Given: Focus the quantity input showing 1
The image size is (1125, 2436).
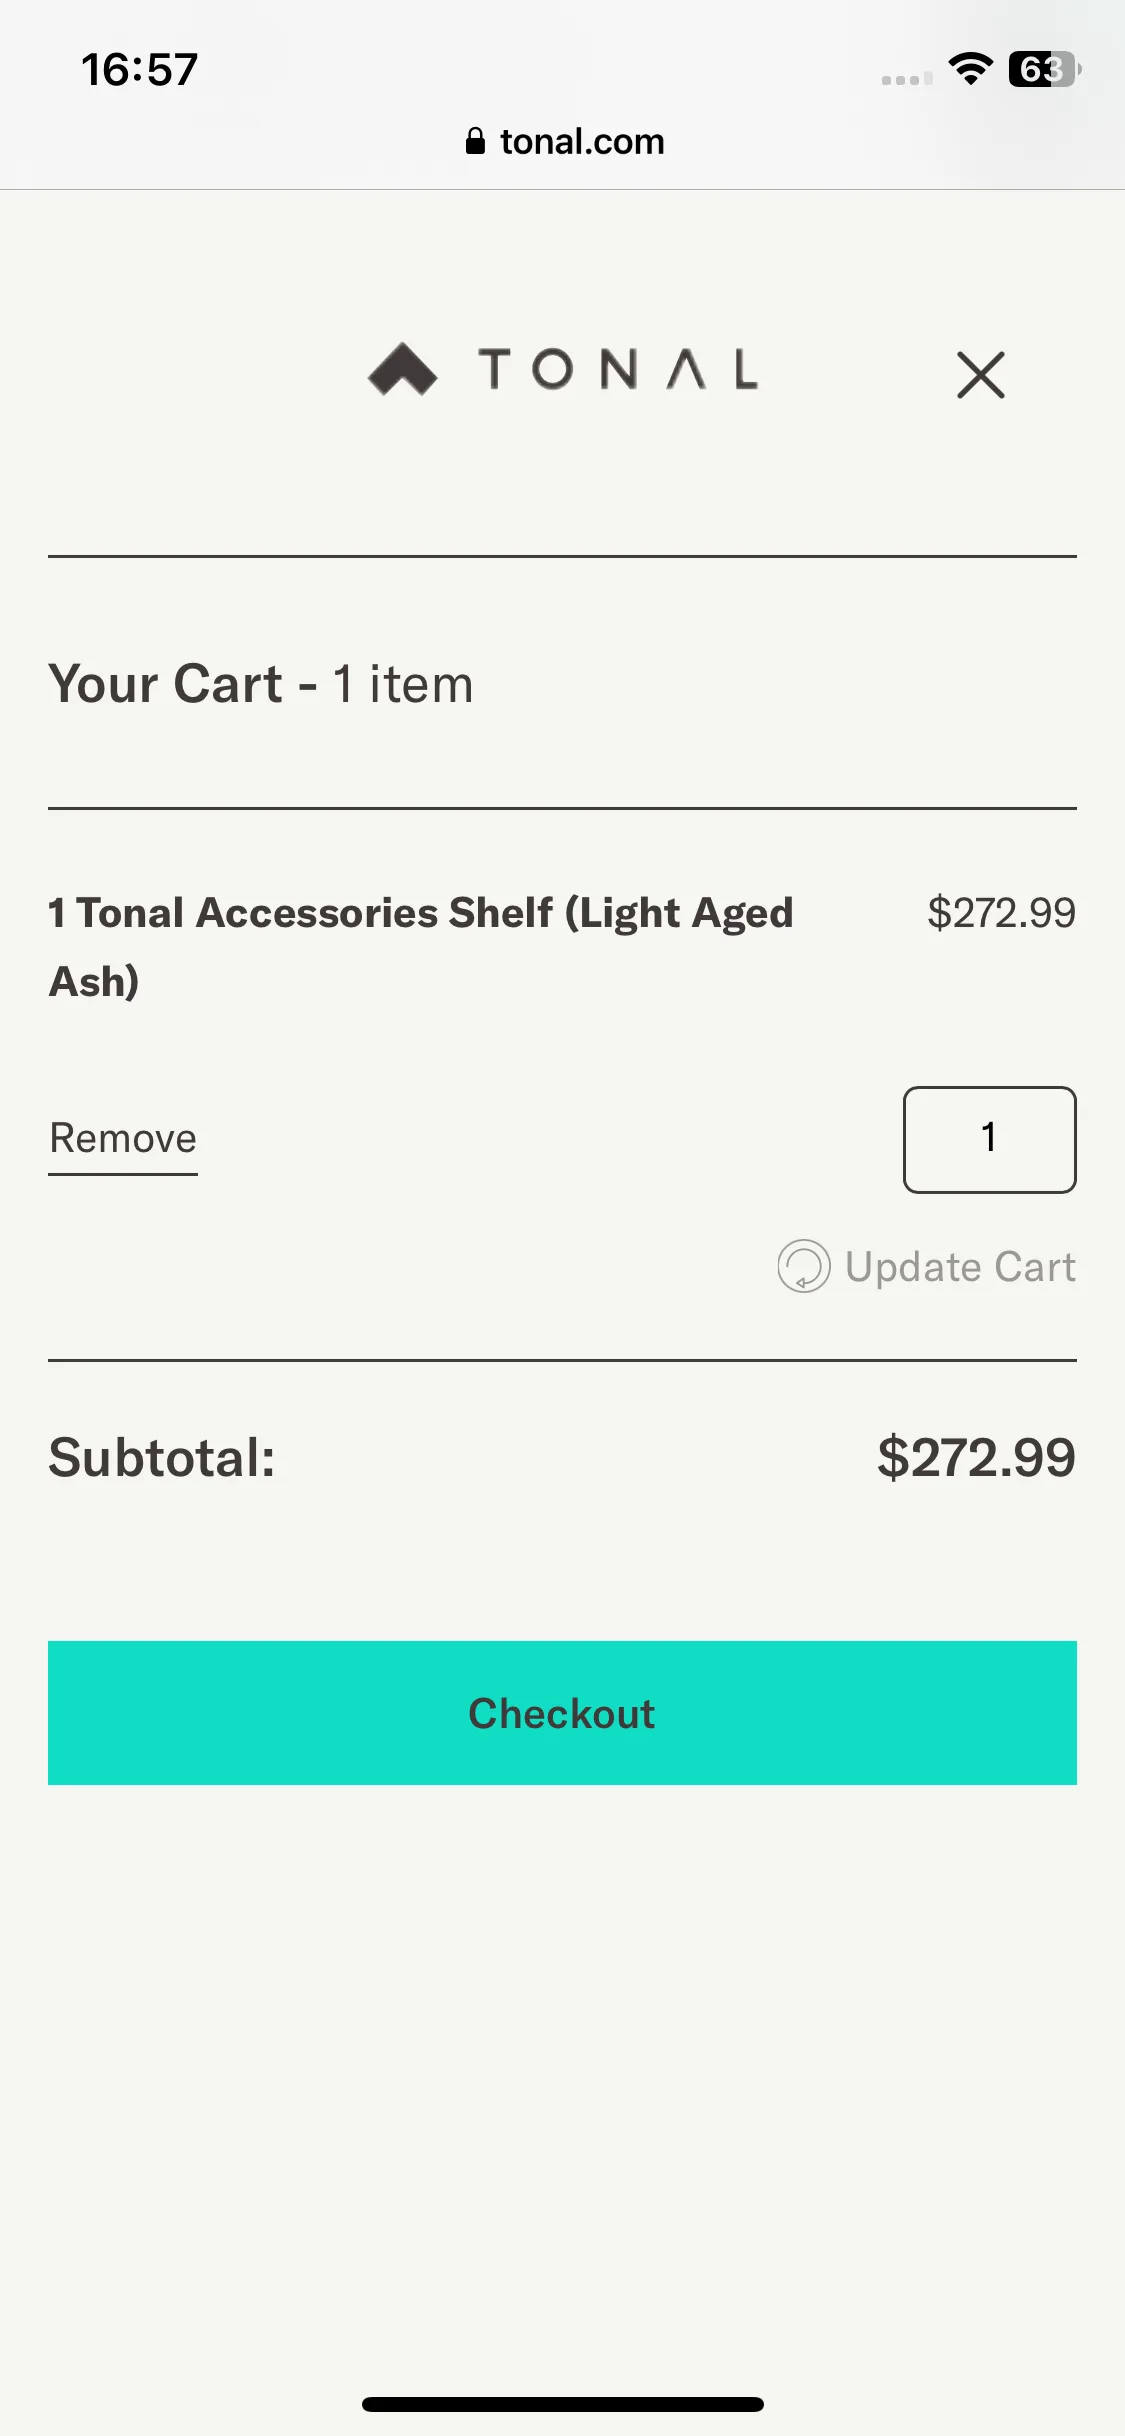Looking at the screenshot, I should (989, 1139).
